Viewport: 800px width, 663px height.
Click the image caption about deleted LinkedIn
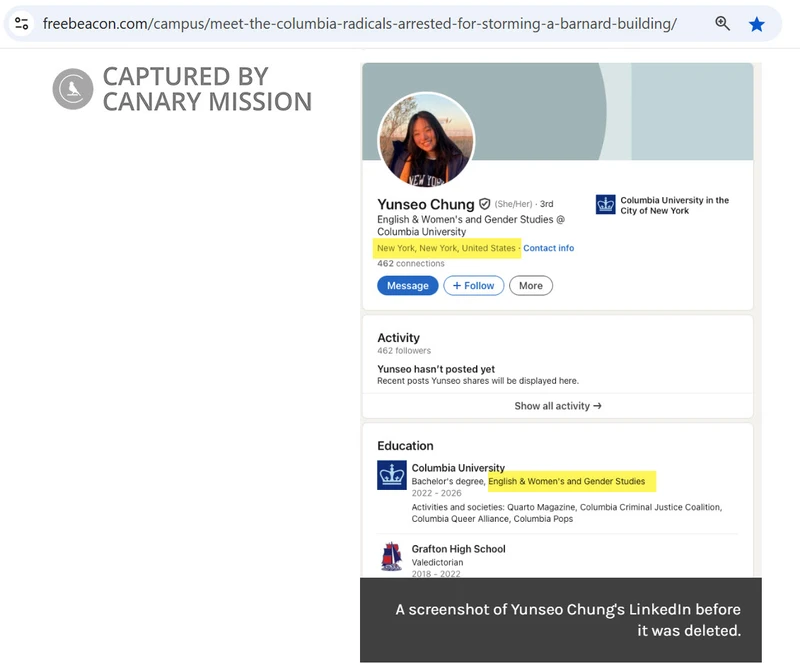pyautogui.click(x=568, y=620)
